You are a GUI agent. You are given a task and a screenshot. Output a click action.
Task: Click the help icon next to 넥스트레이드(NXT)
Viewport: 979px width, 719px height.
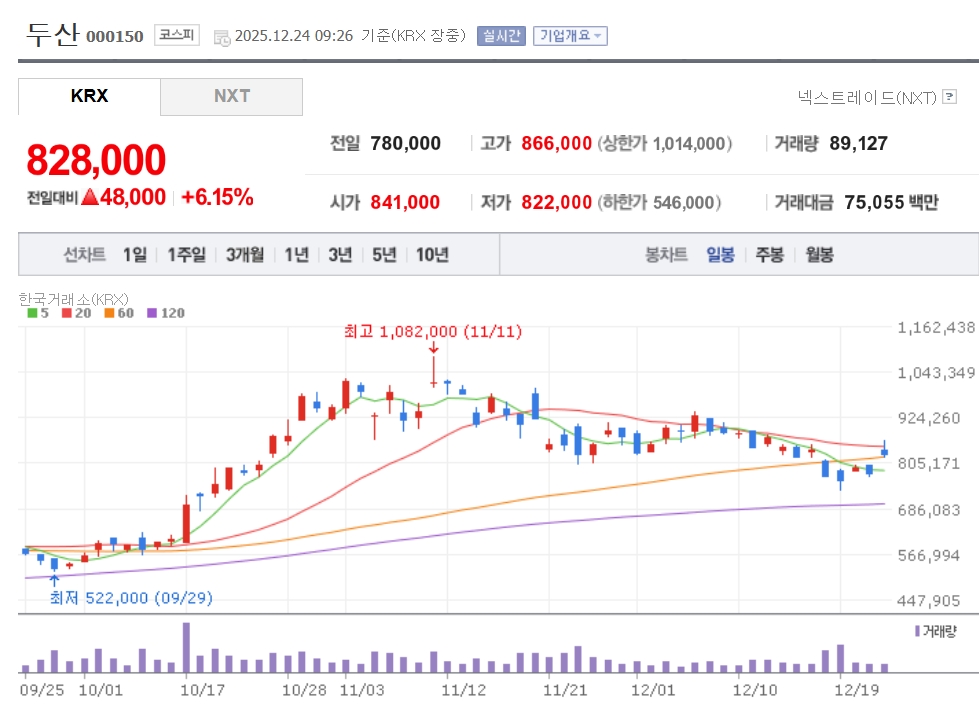[x=949, y=97]
